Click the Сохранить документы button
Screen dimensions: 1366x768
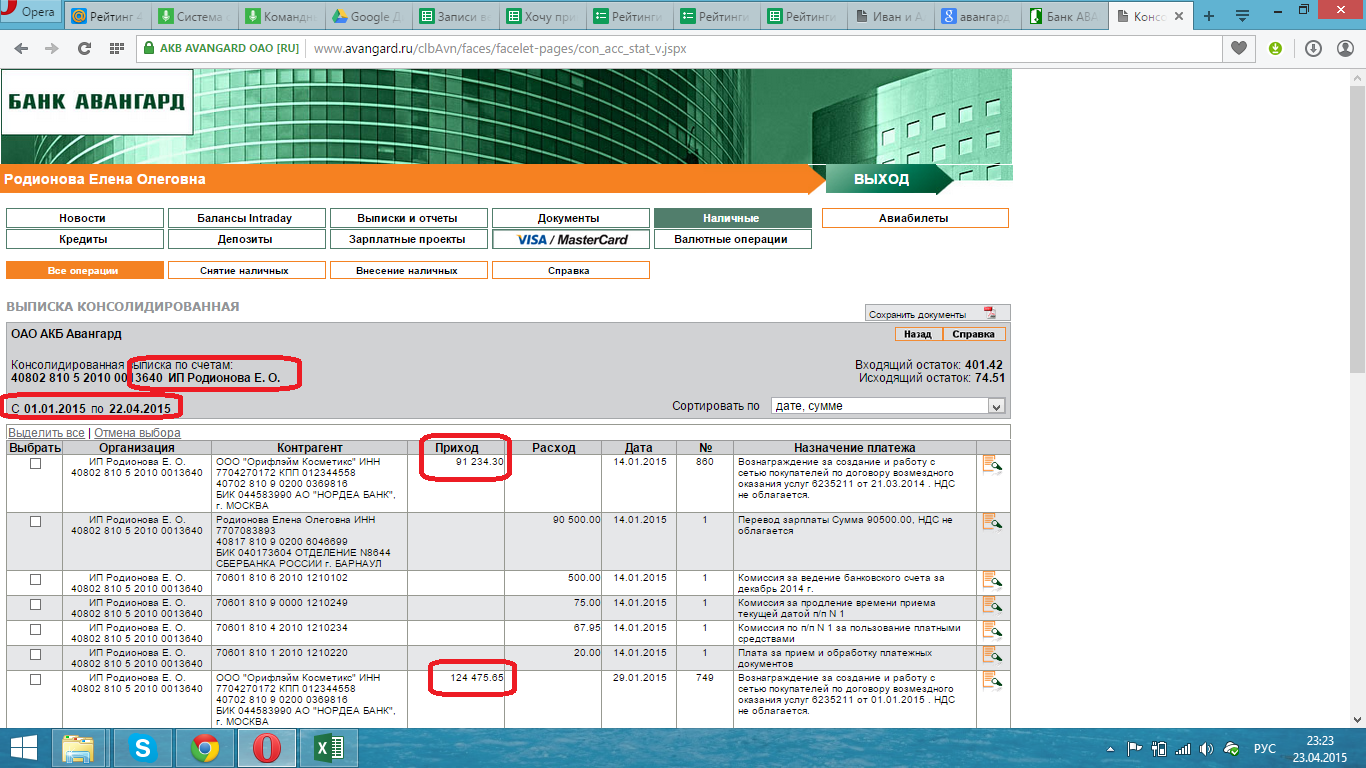coord(939,314)
